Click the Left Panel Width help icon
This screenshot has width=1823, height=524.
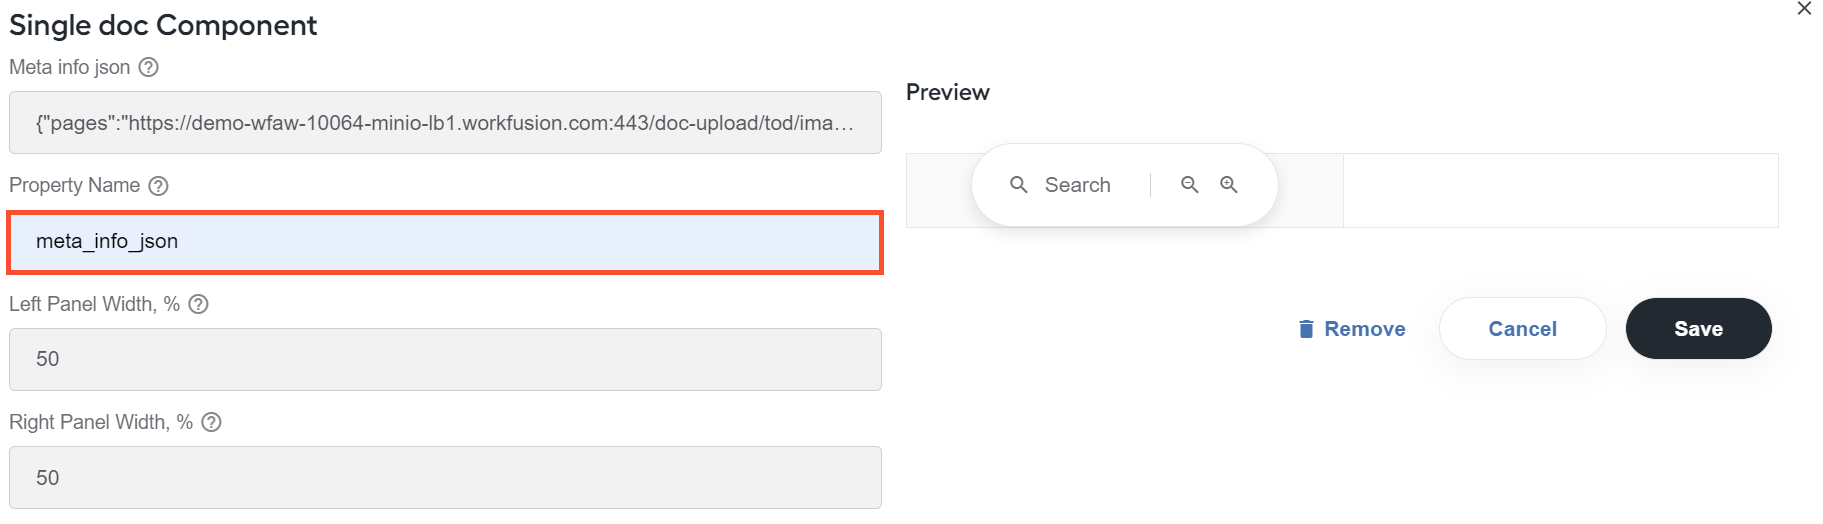[198, 304]
